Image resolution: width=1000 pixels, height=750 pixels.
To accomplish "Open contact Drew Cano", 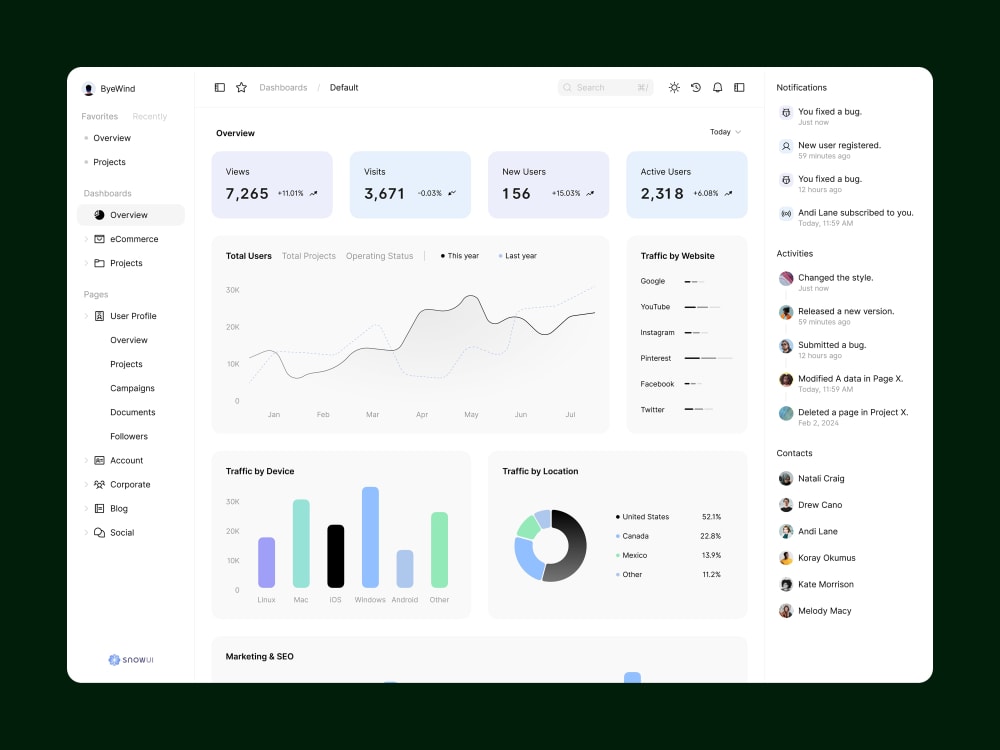I will click(820, 504).
